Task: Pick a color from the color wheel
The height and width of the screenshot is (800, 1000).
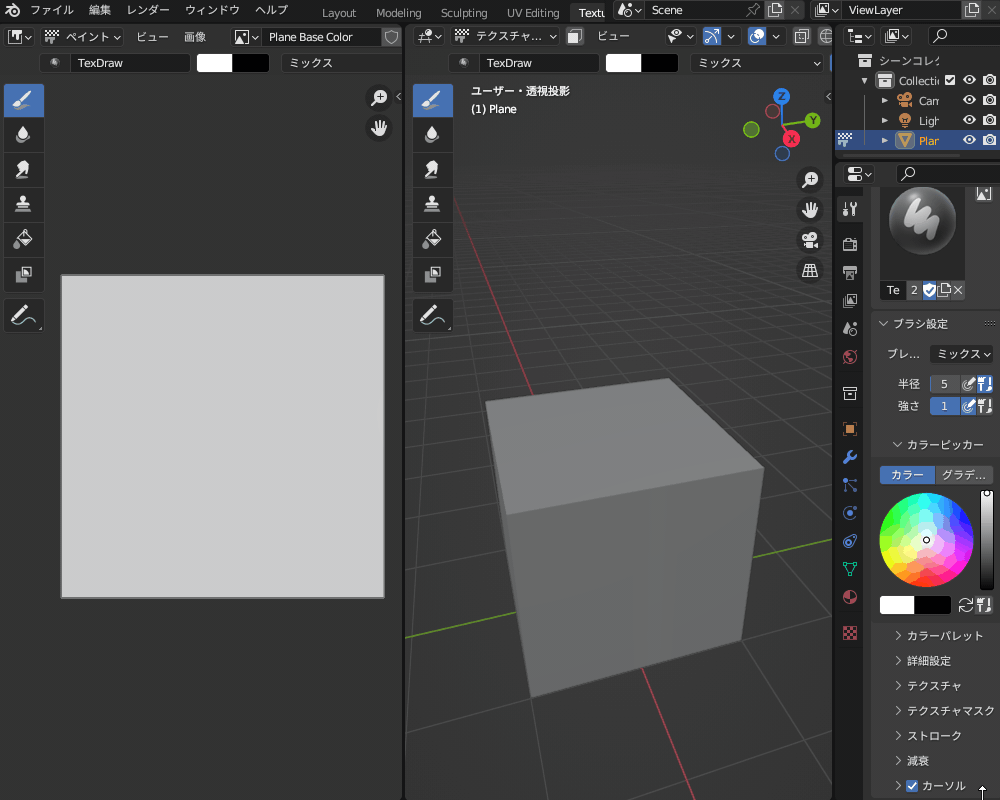Action: coord(926,540)
